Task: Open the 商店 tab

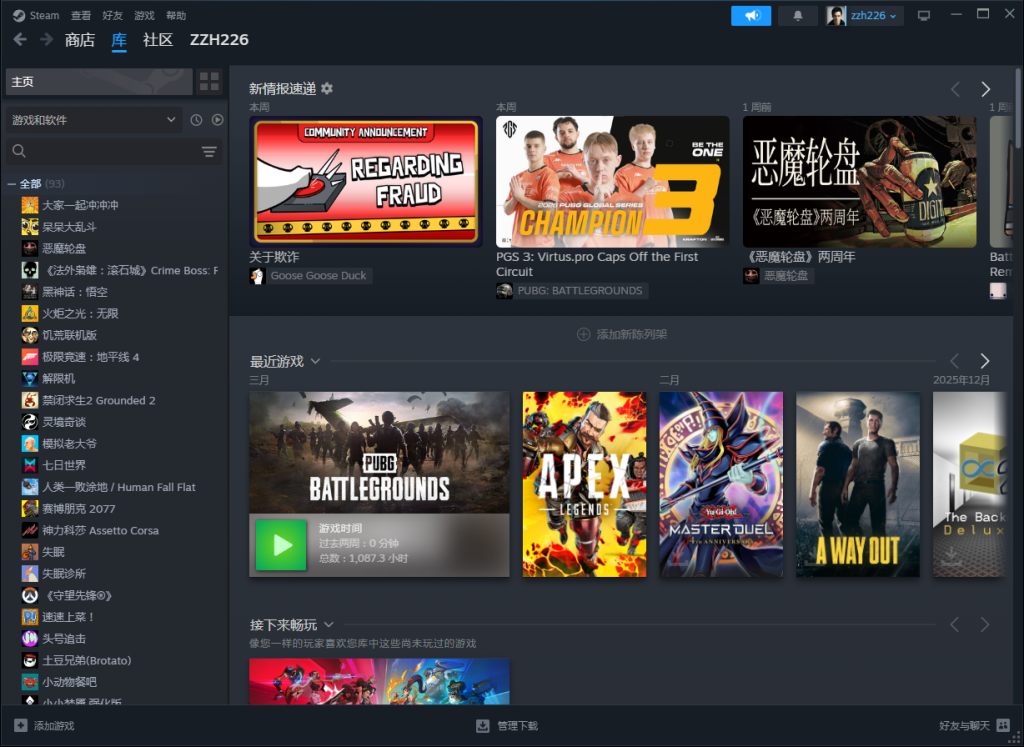Action: pos(79,40)
